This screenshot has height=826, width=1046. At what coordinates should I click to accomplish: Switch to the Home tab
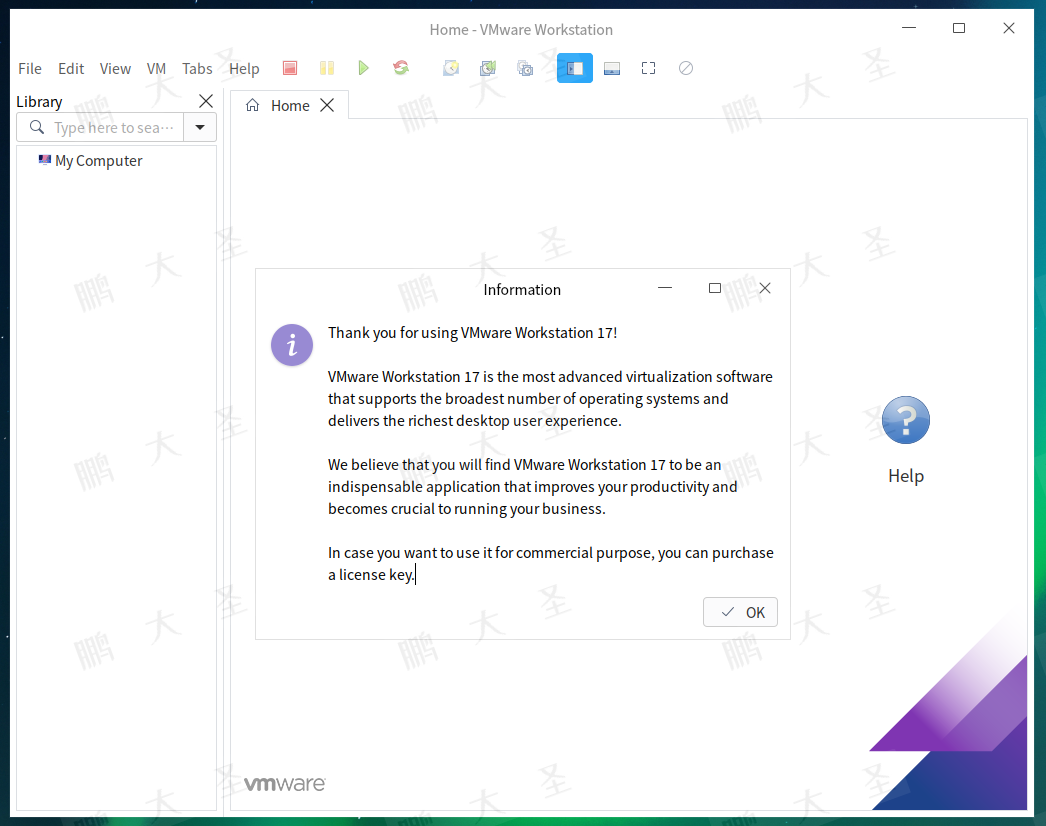(289, 104)
